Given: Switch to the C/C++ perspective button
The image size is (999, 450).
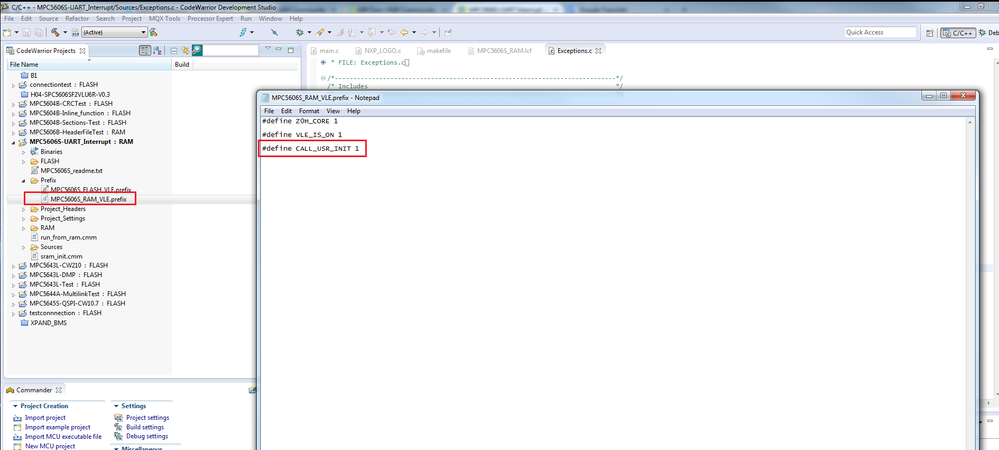Looking at the screenshot, I should 958,33.
